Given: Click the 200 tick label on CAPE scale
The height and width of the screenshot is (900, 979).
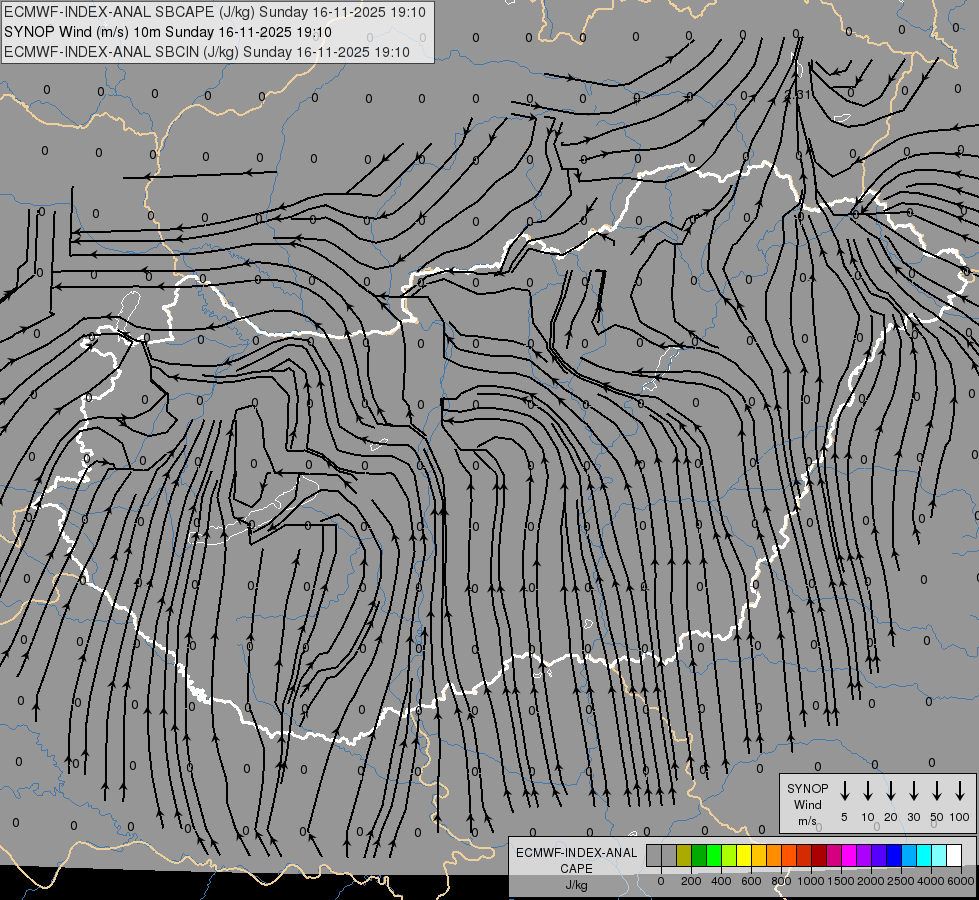Looking at the screenshot, I should (691, 881).
